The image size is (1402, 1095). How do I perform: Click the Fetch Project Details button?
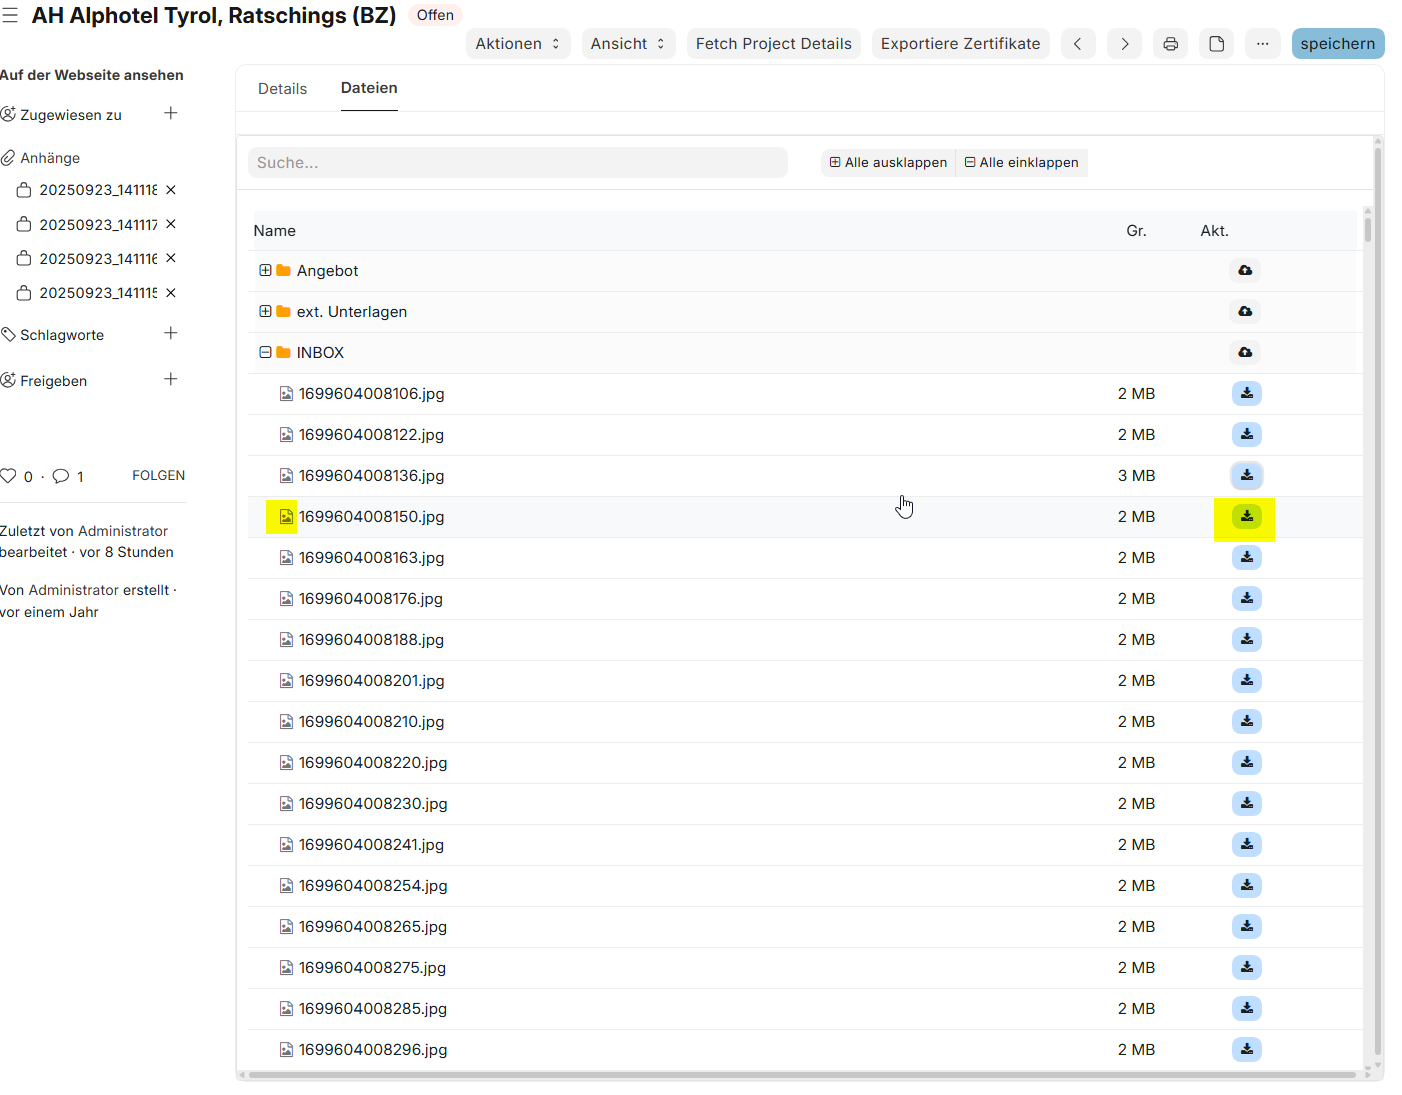point(773,44)
